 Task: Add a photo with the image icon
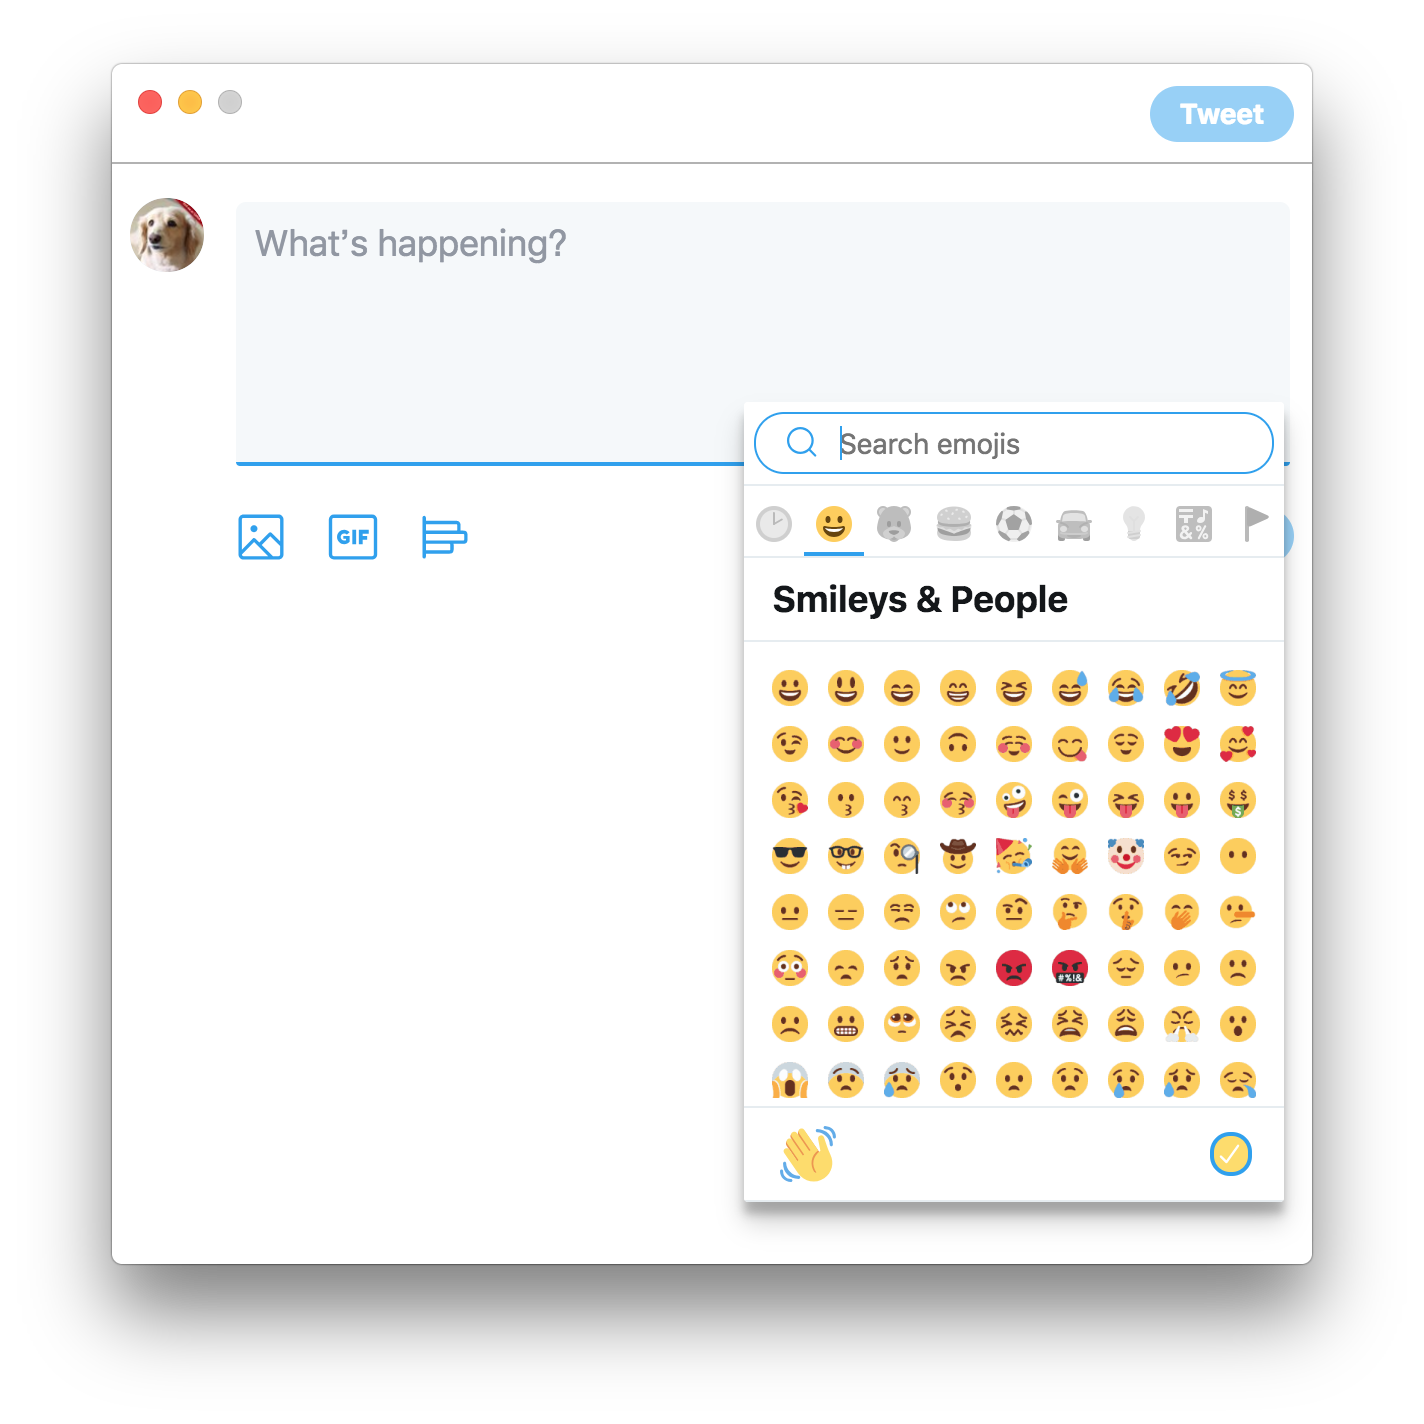click(261, 537)
